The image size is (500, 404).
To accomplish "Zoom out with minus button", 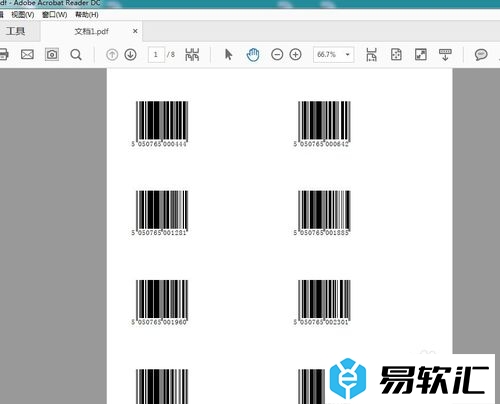I will tap(277, 54).
